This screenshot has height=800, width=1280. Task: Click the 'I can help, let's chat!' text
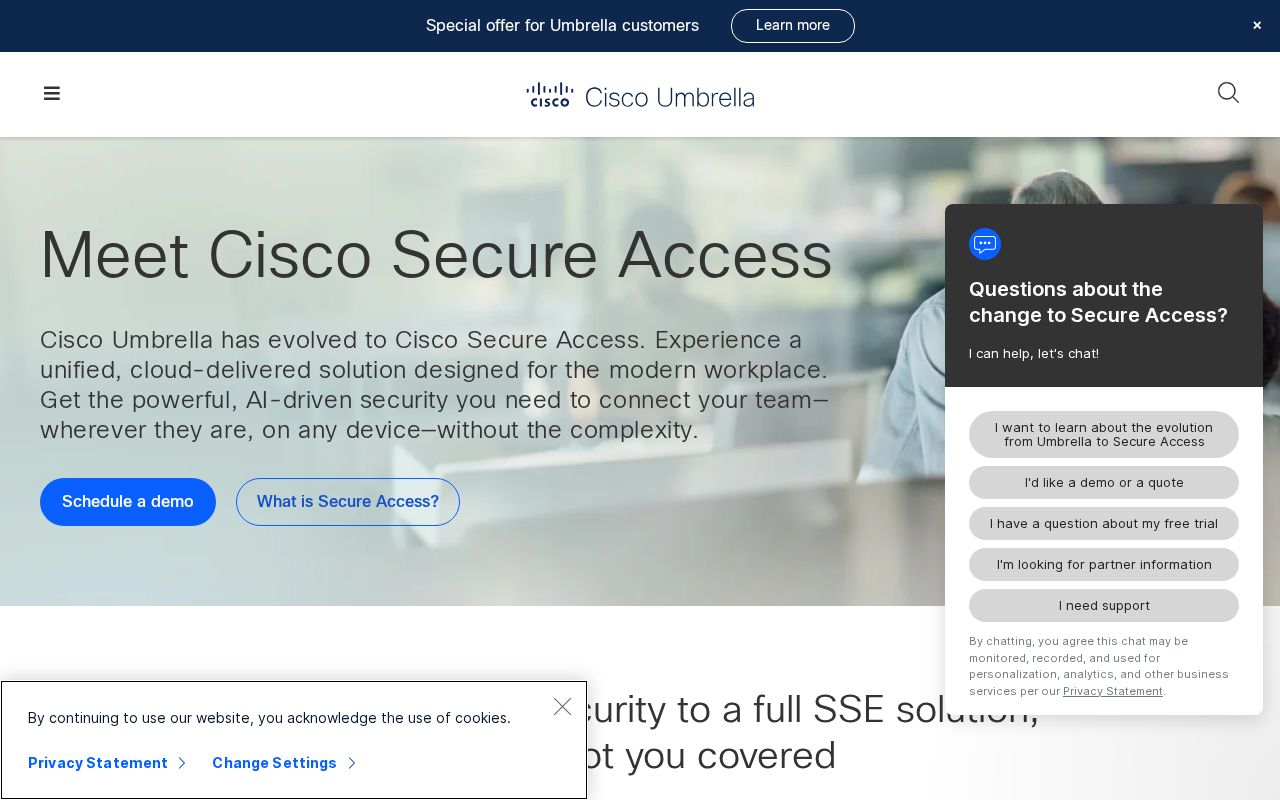tap(1034, 354)
